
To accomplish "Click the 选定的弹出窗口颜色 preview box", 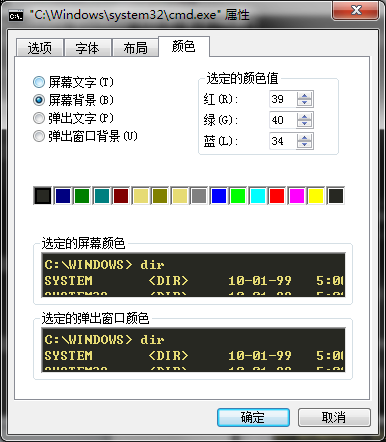I will [x=193, y=350].
